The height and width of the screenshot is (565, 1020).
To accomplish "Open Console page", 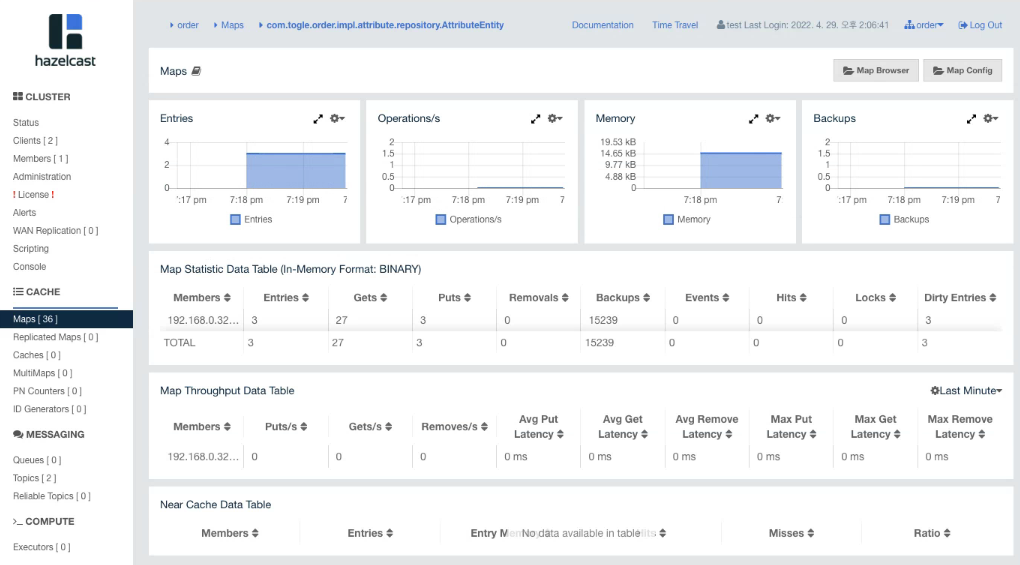I will point(29,267).
